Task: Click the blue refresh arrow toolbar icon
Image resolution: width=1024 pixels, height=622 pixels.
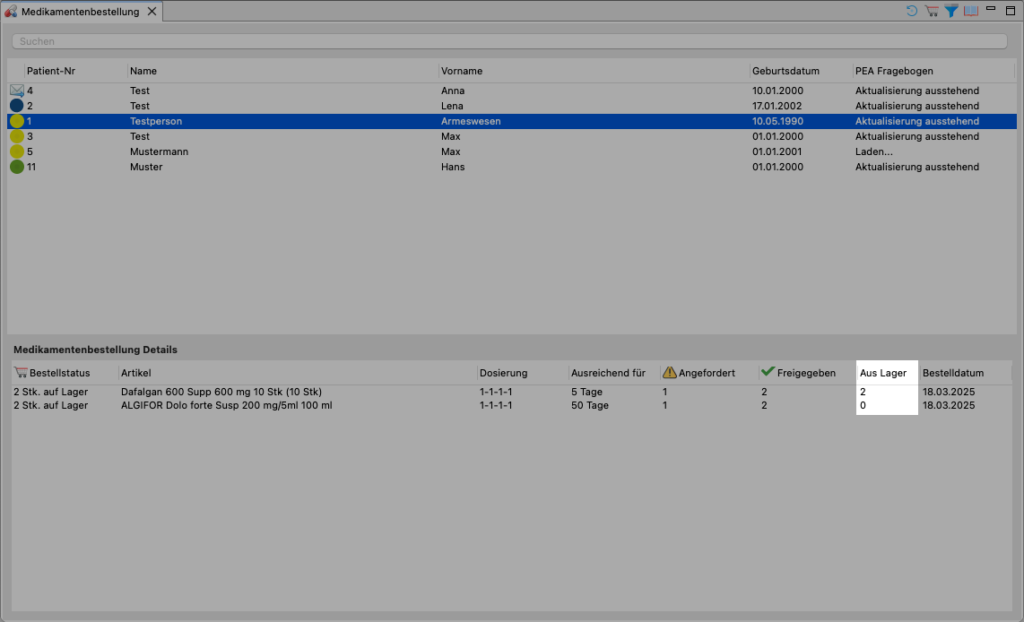Action: (912, 11)
